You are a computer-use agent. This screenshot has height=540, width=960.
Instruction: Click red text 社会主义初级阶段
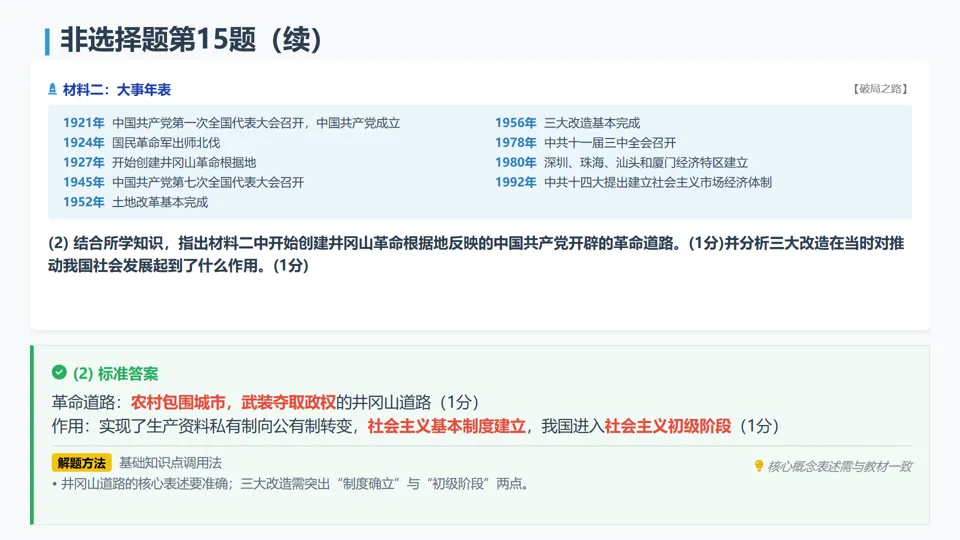[667, 426]
